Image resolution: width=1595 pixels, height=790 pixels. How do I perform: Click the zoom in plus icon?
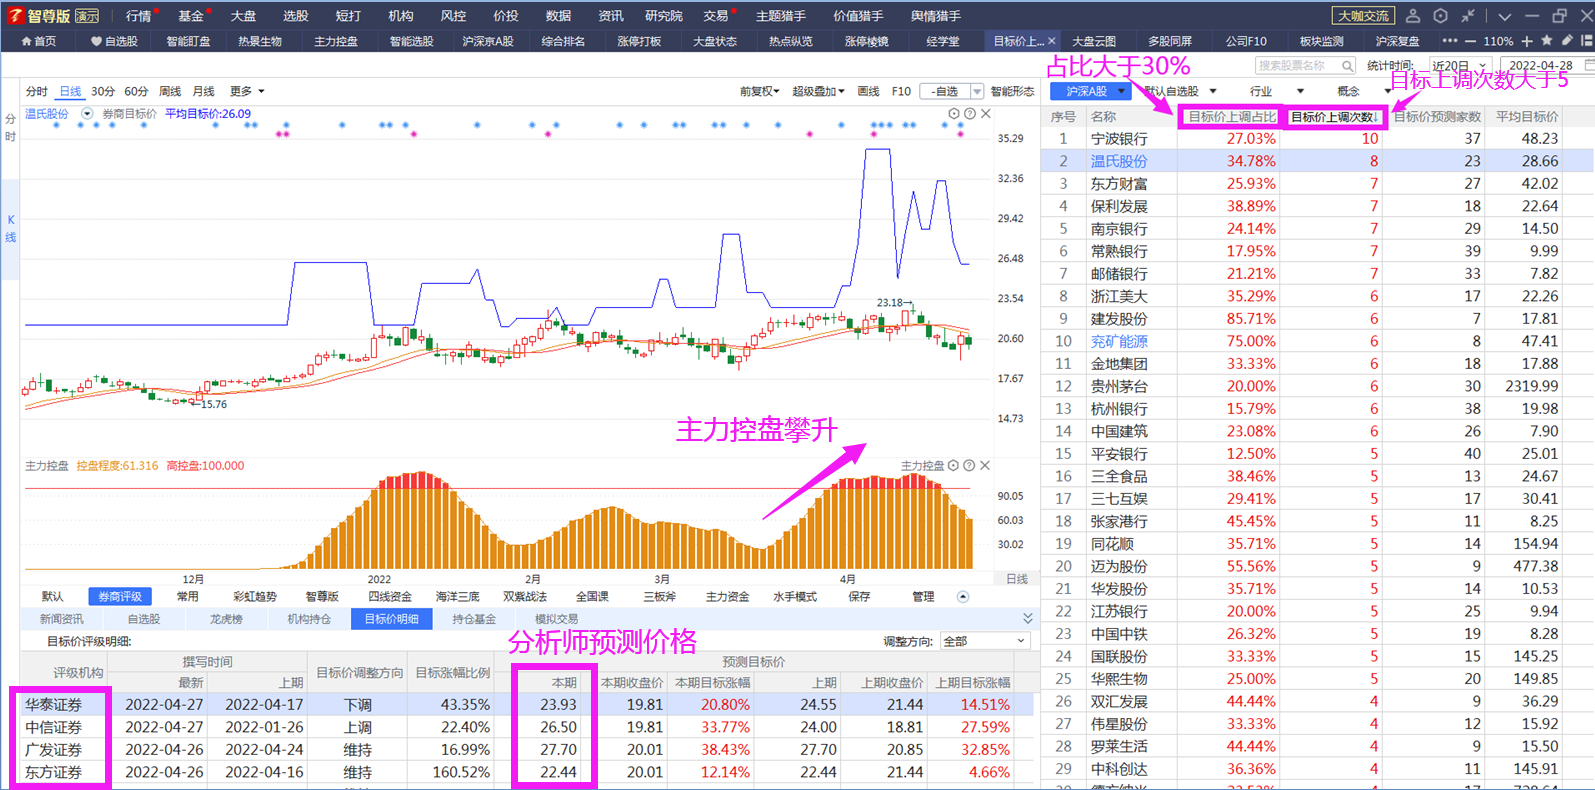[x=1527, y=41]
